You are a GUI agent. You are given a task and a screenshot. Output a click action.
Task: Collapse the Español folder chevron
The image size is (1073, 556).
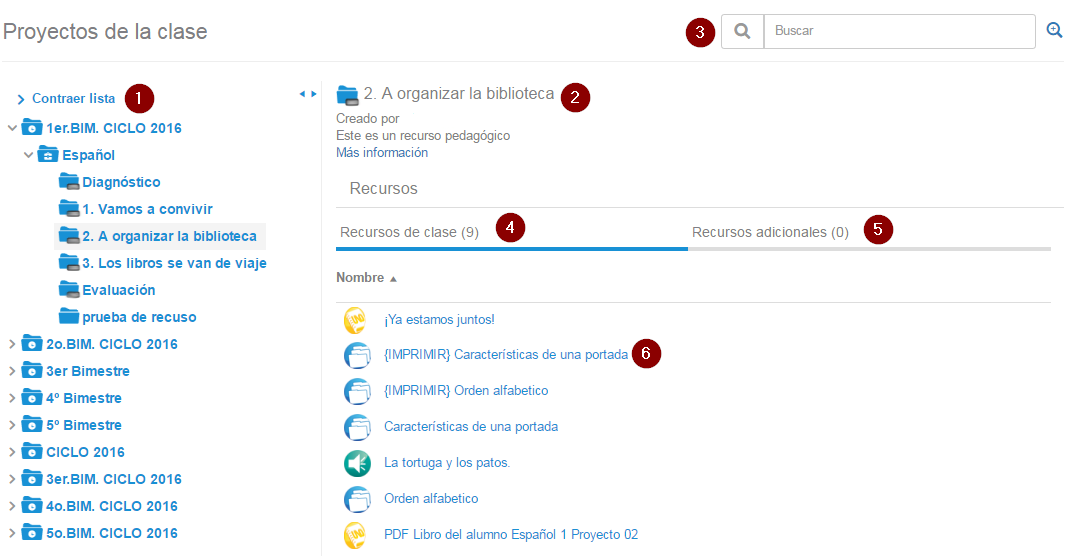tap(28, 155)
